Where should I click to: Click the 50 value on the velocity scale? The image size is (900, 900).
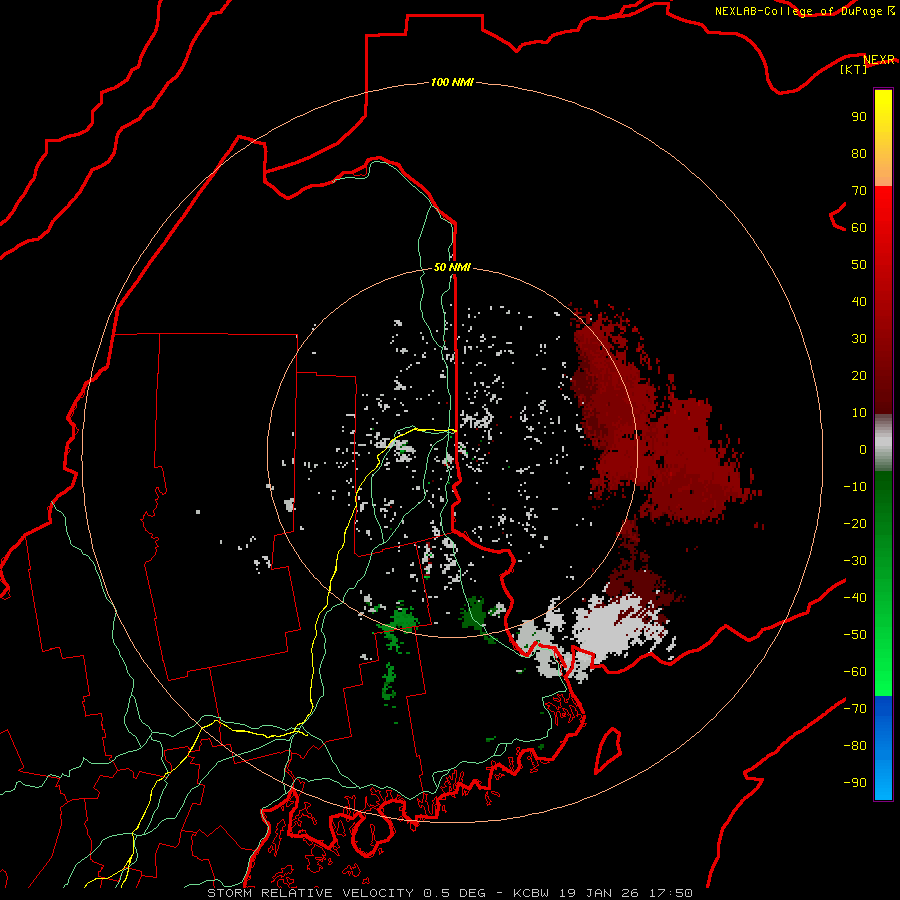(859, 265)
